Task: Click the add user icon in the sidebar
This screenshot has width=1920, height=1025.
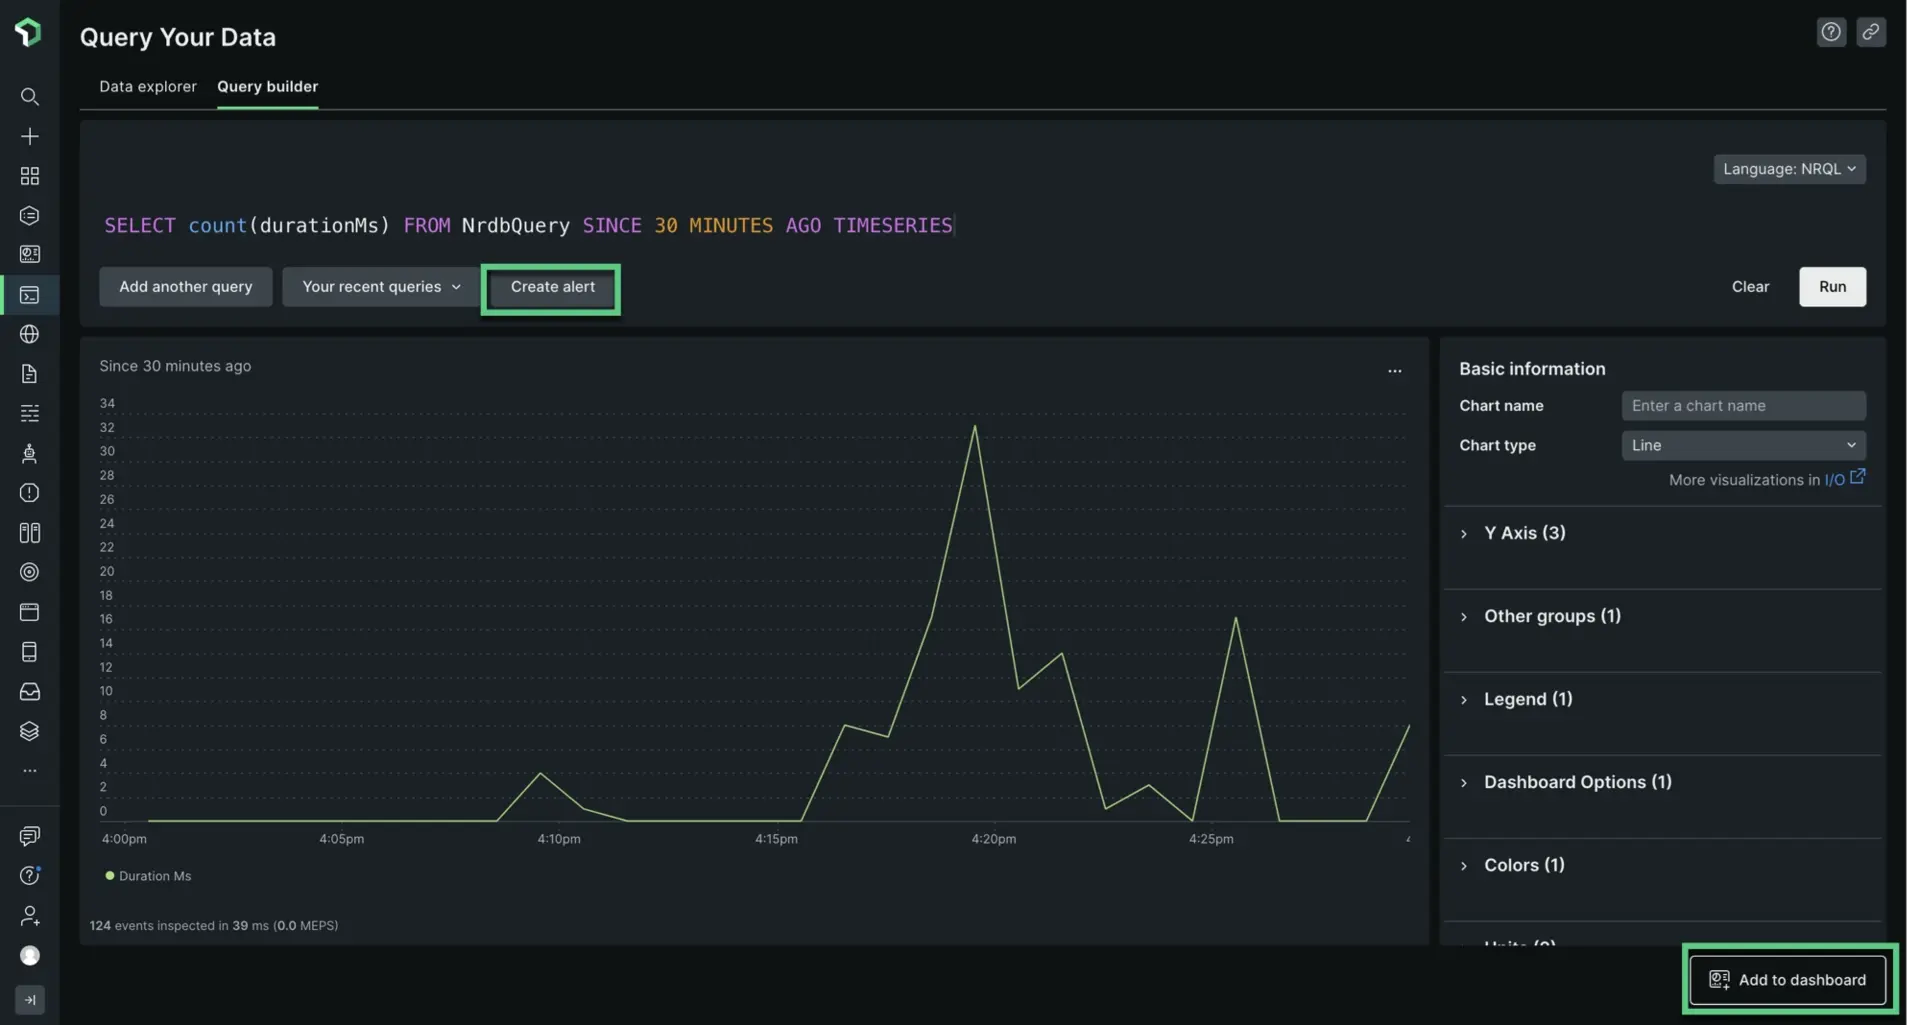Action: click(x=30, y=916)
